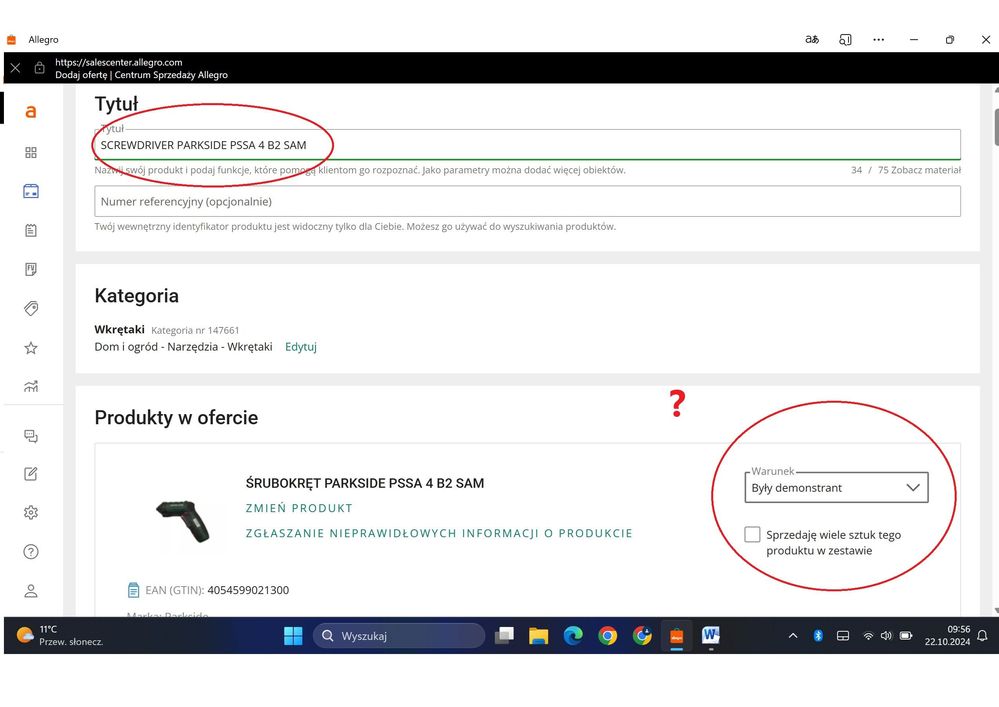Open the three-dot more options menu
This screenshot has height=707, width=999.
[x=879, y=39]
